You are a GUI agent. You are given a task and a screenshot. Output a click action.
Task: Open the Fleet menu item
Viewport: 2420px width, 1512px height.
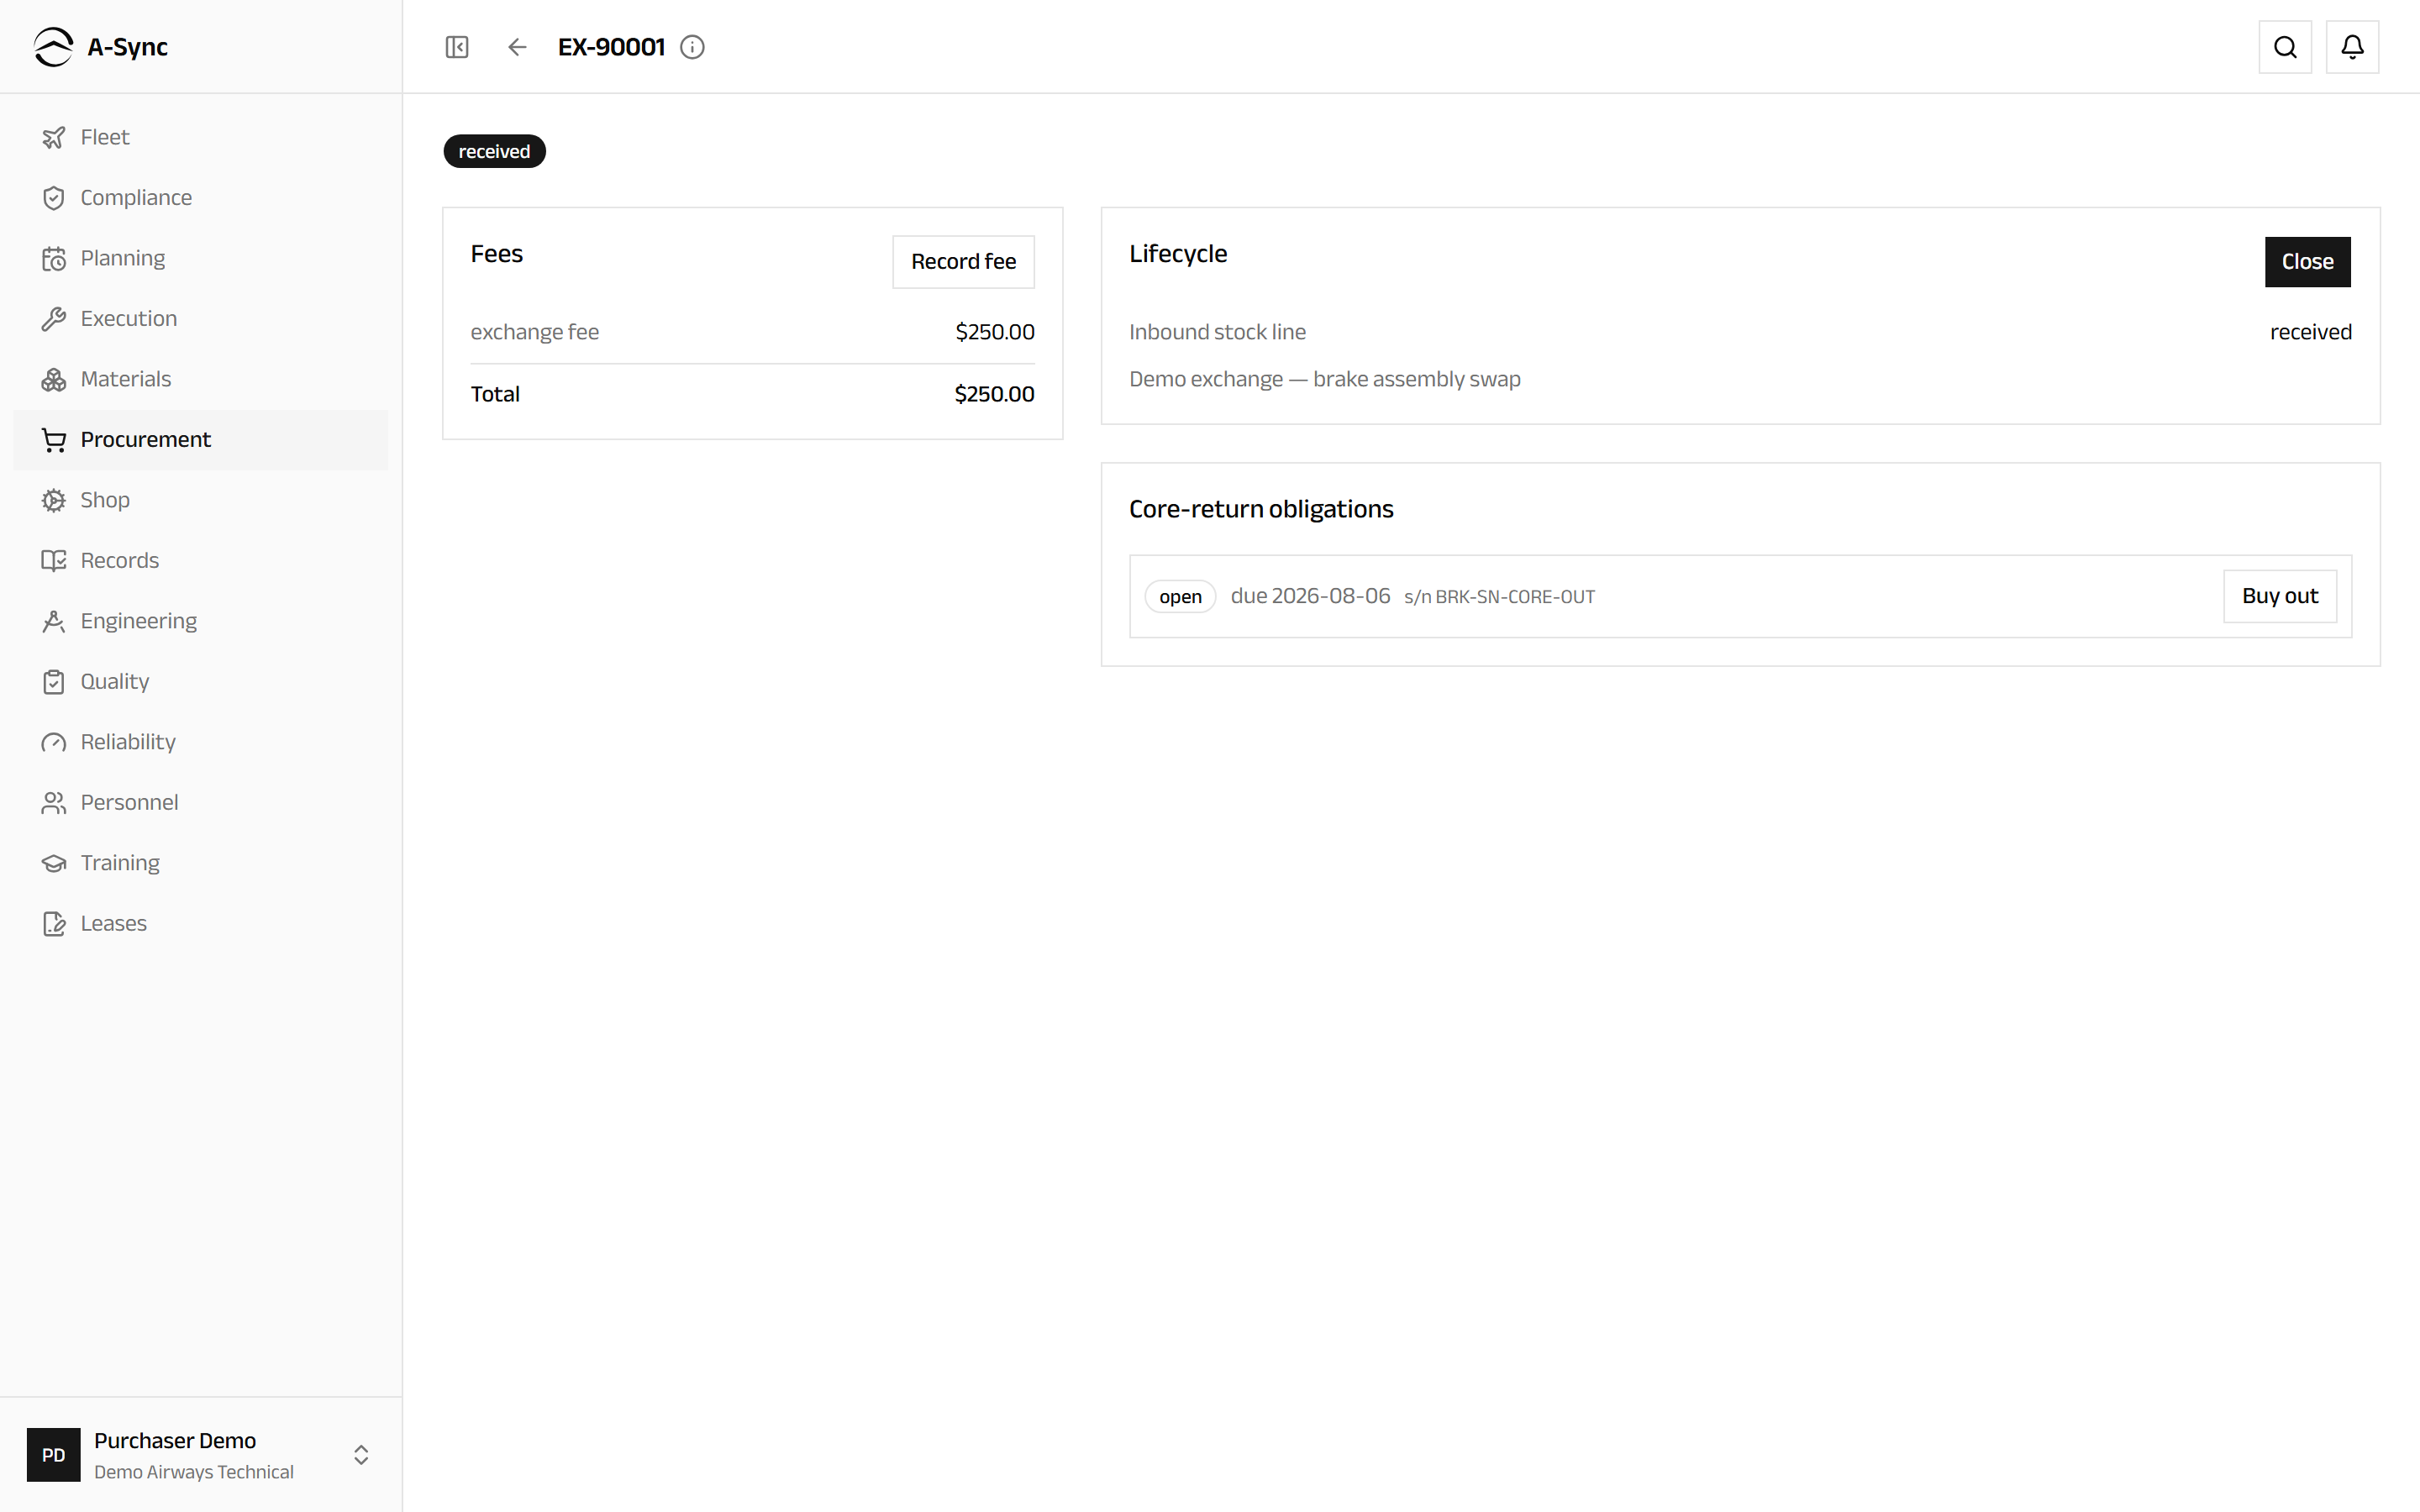click(201, 137)
